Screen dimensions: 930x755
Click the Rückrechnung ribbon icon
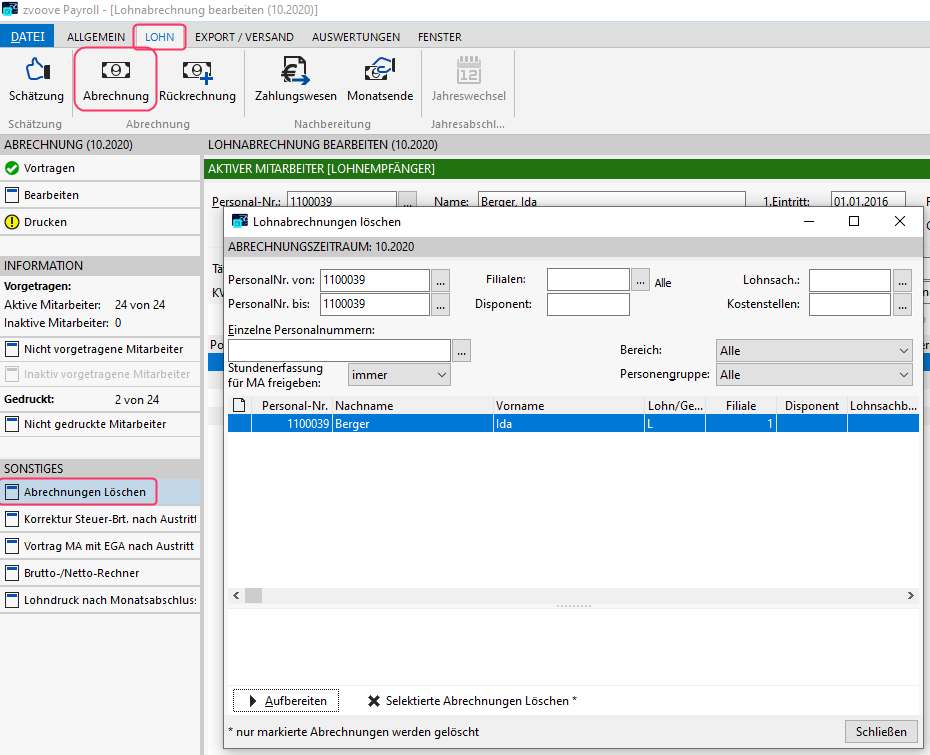pos(197,71)
